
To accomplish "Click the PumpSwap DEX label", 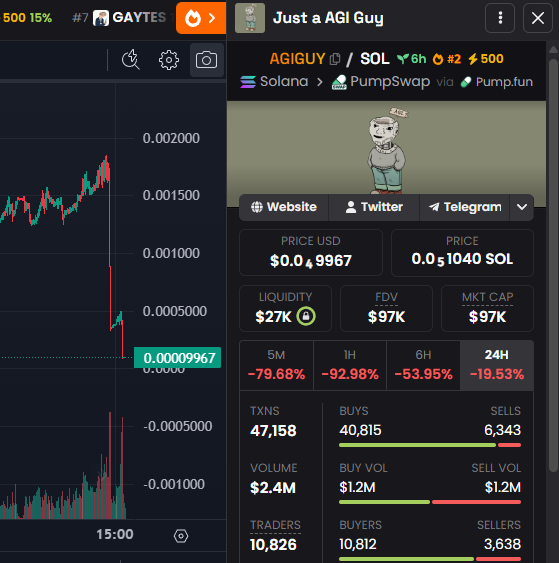I will [x=381, y=82].
